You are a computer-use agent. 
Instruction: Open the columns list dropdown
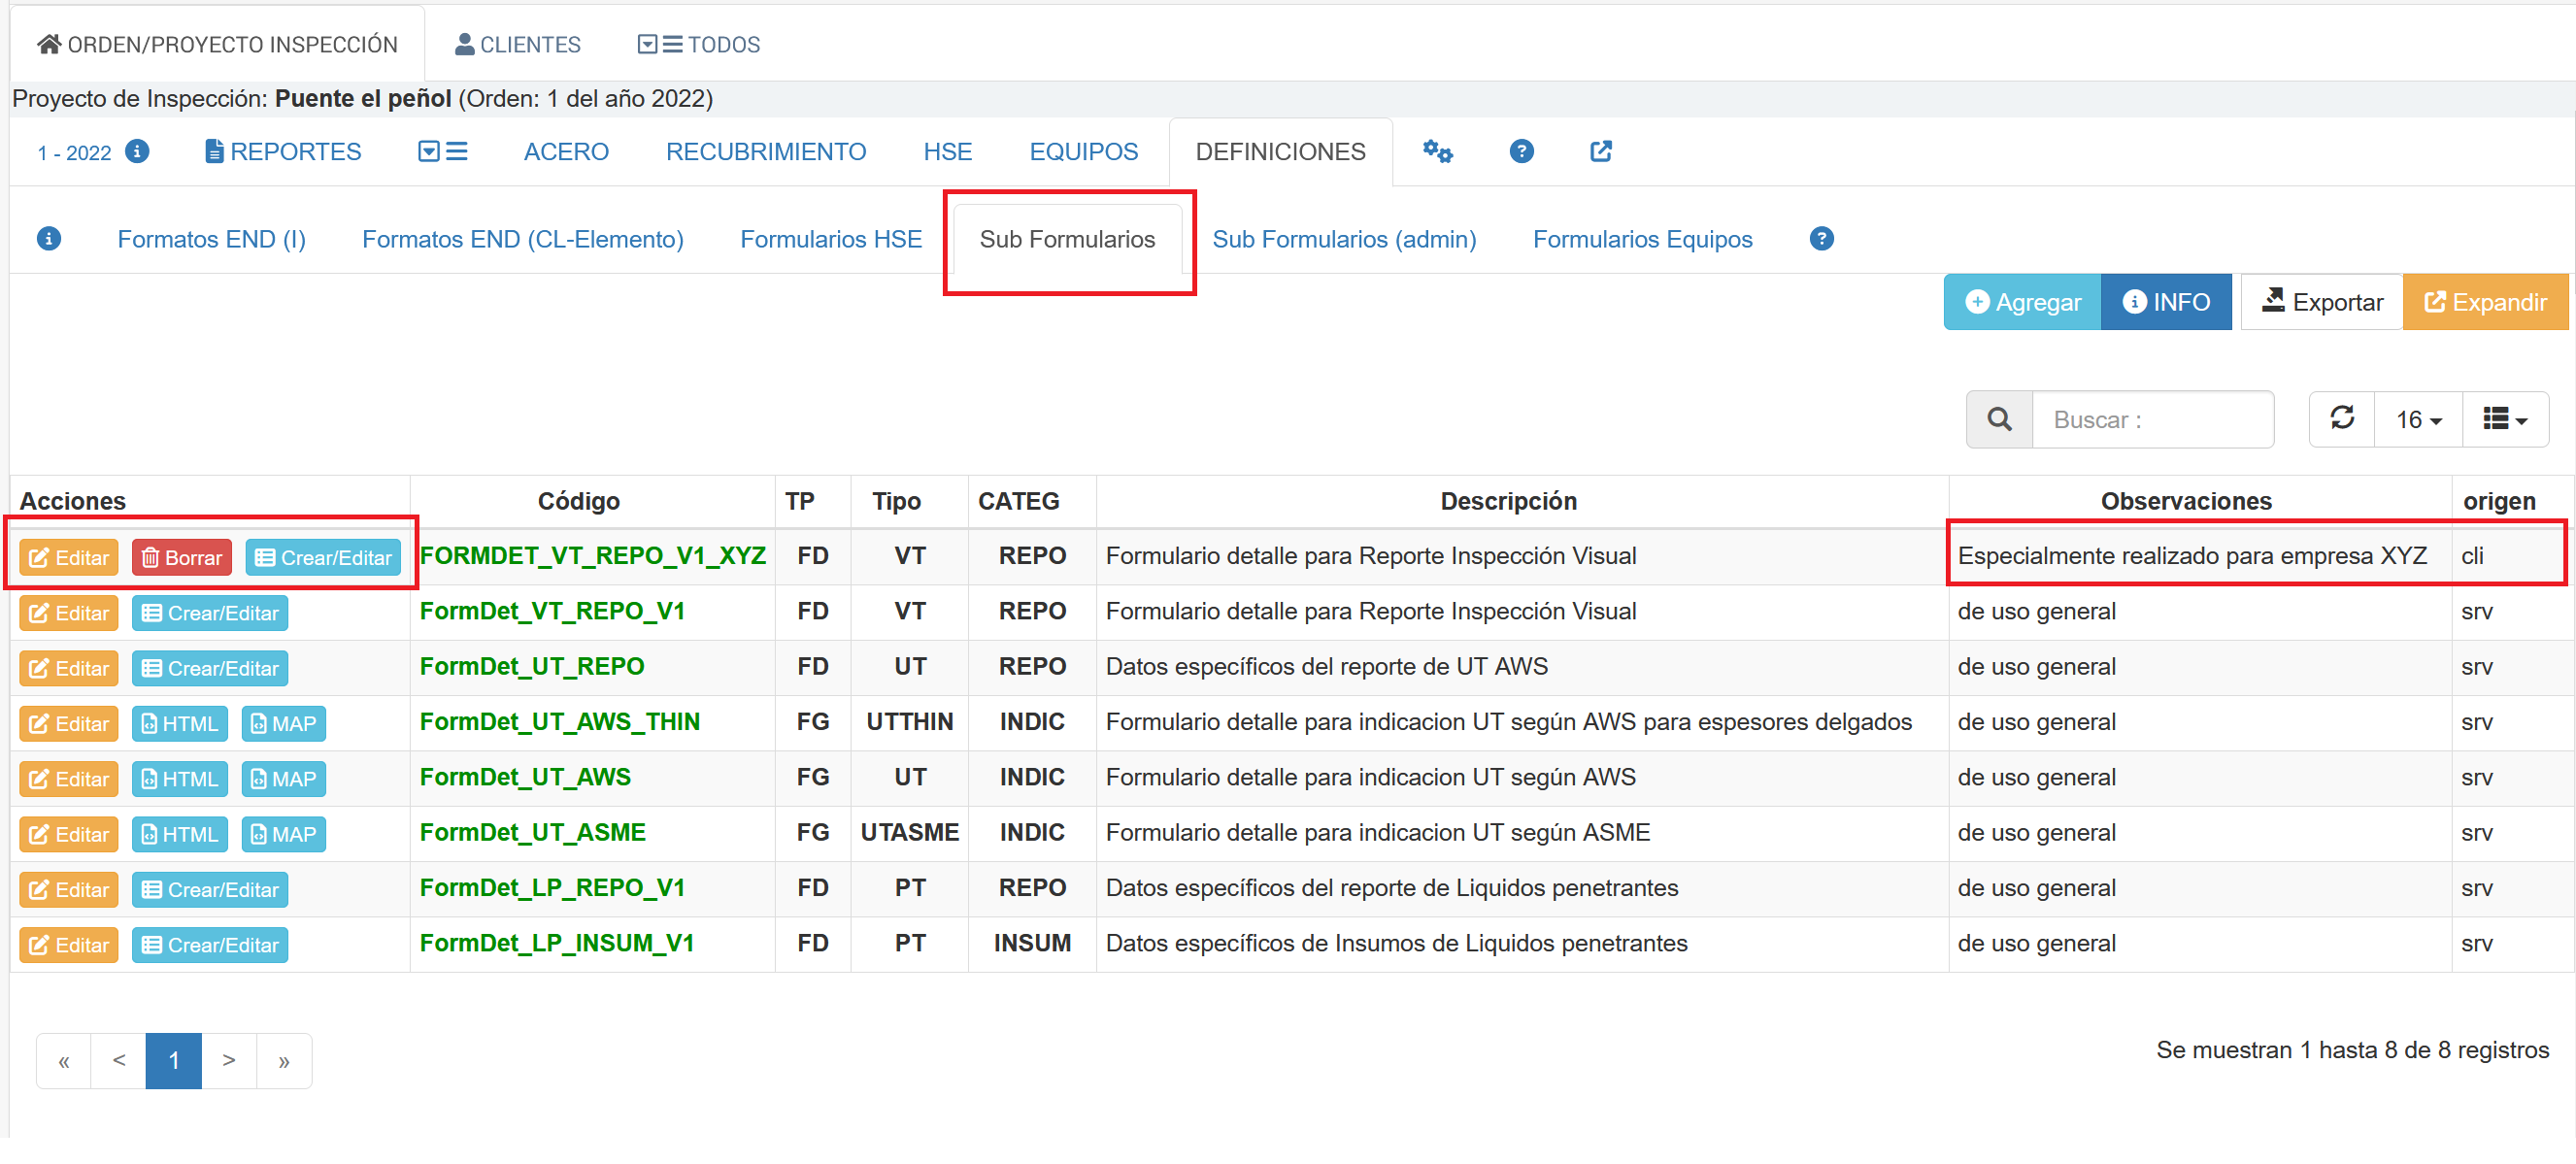point(2505,420)
